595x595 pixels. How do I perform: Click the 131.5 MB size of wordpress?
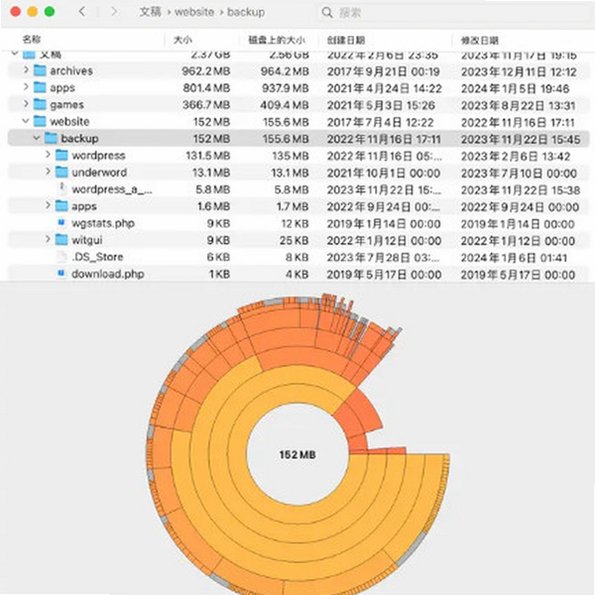(208, 156)
